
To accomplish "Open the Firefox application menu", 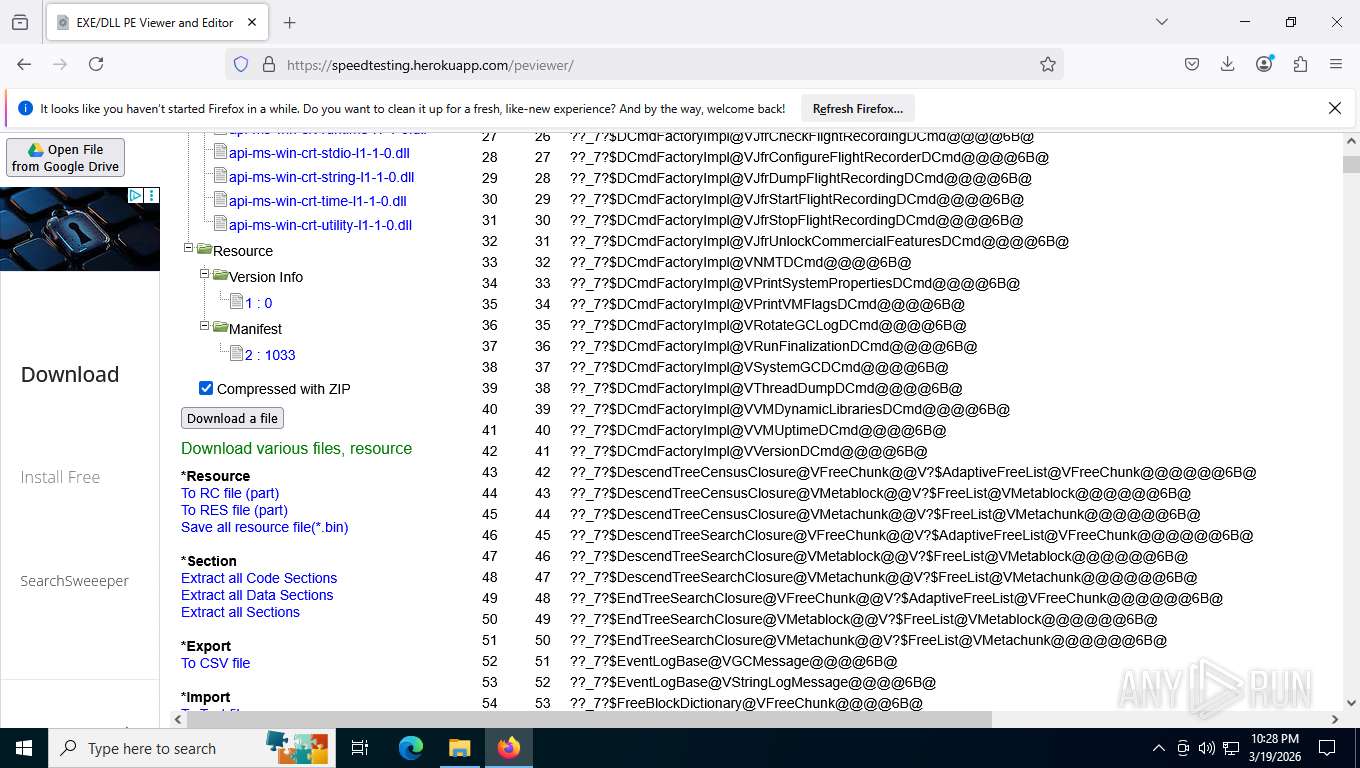I will pos(1336,64).
